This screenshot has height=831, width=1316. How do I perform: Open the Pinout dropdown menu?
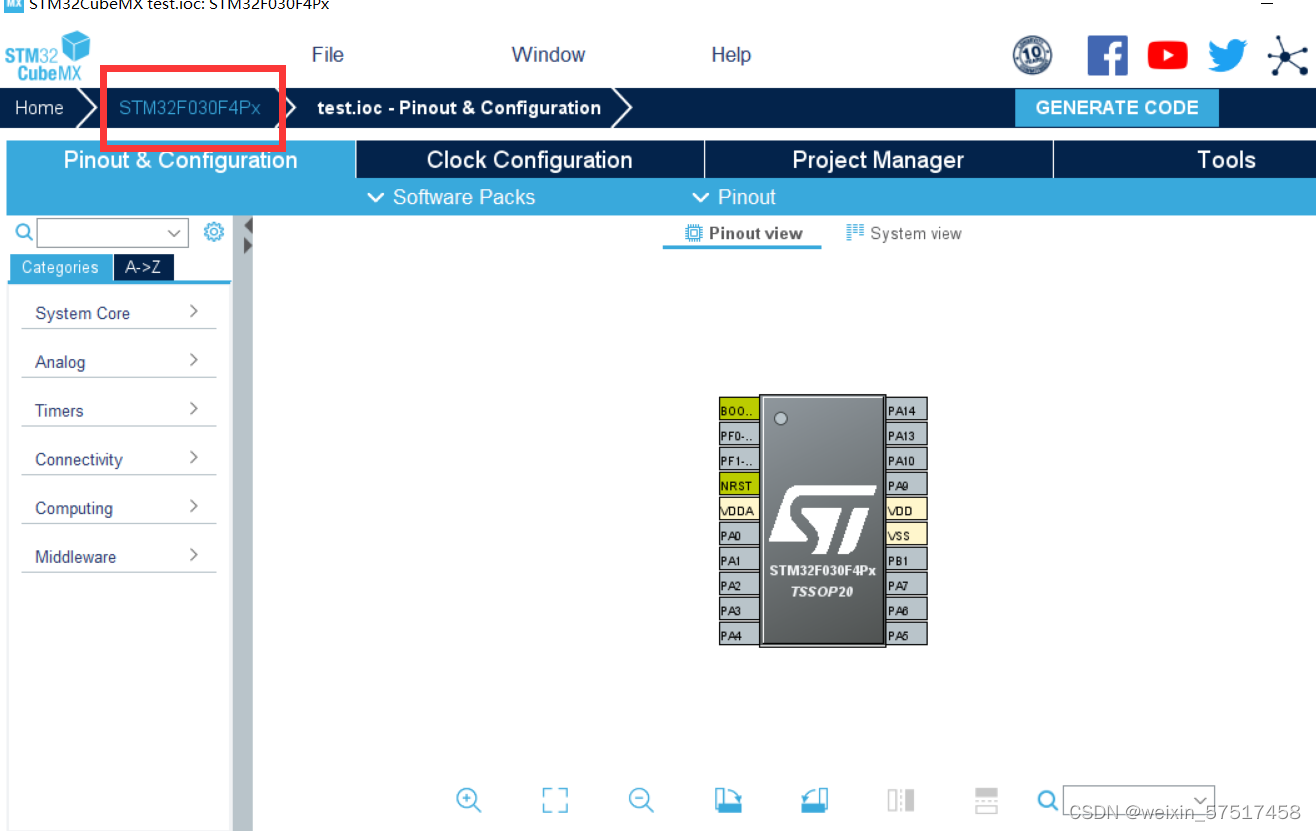(733, 197)
